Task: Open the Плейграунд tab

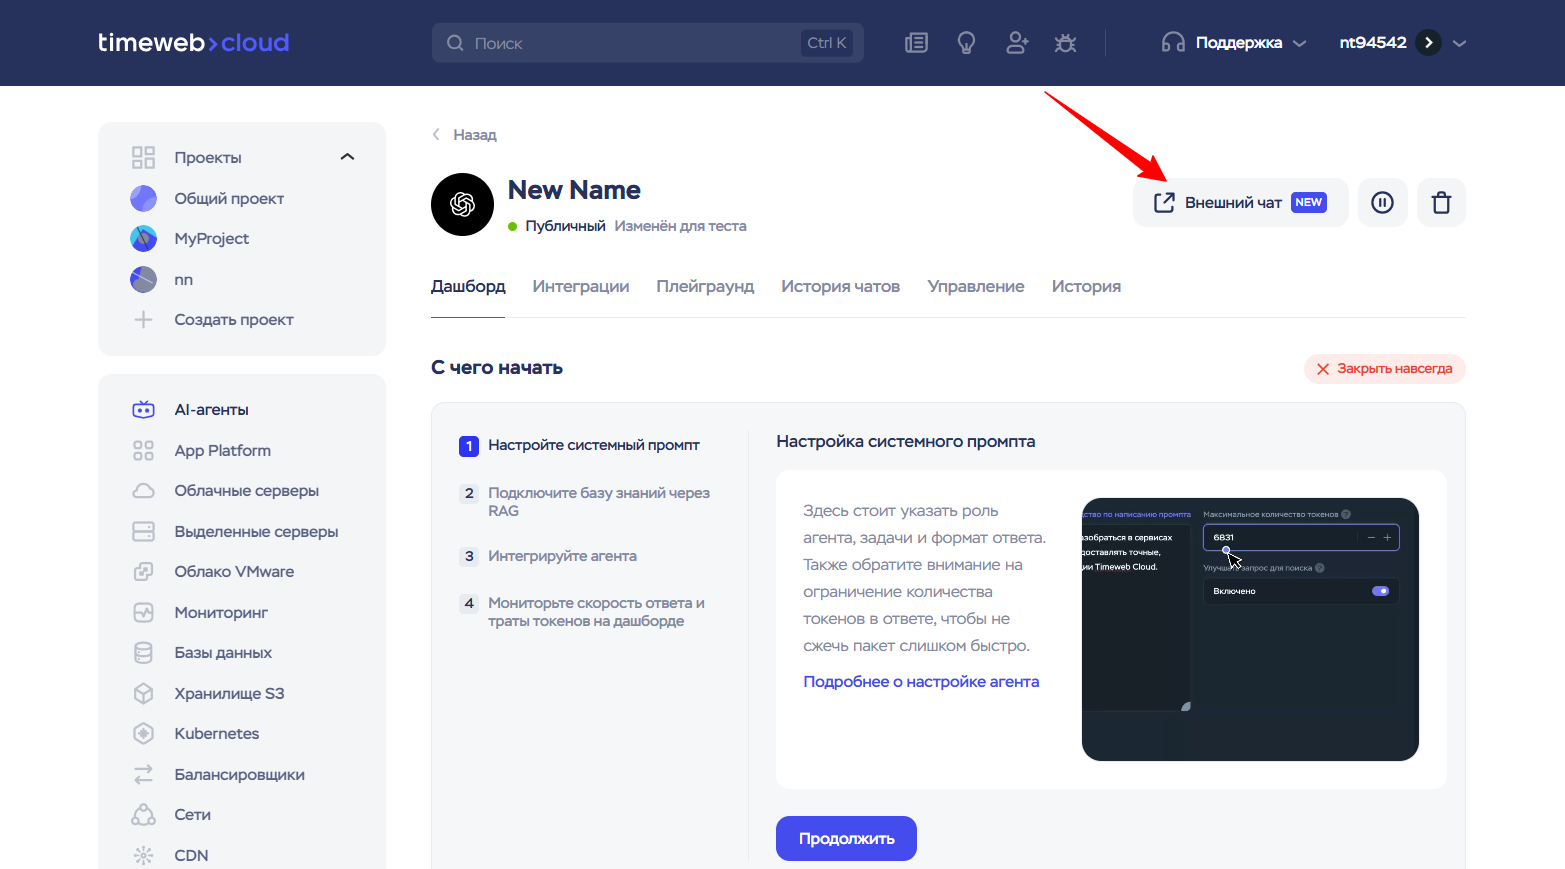Action: pos(705,287)
